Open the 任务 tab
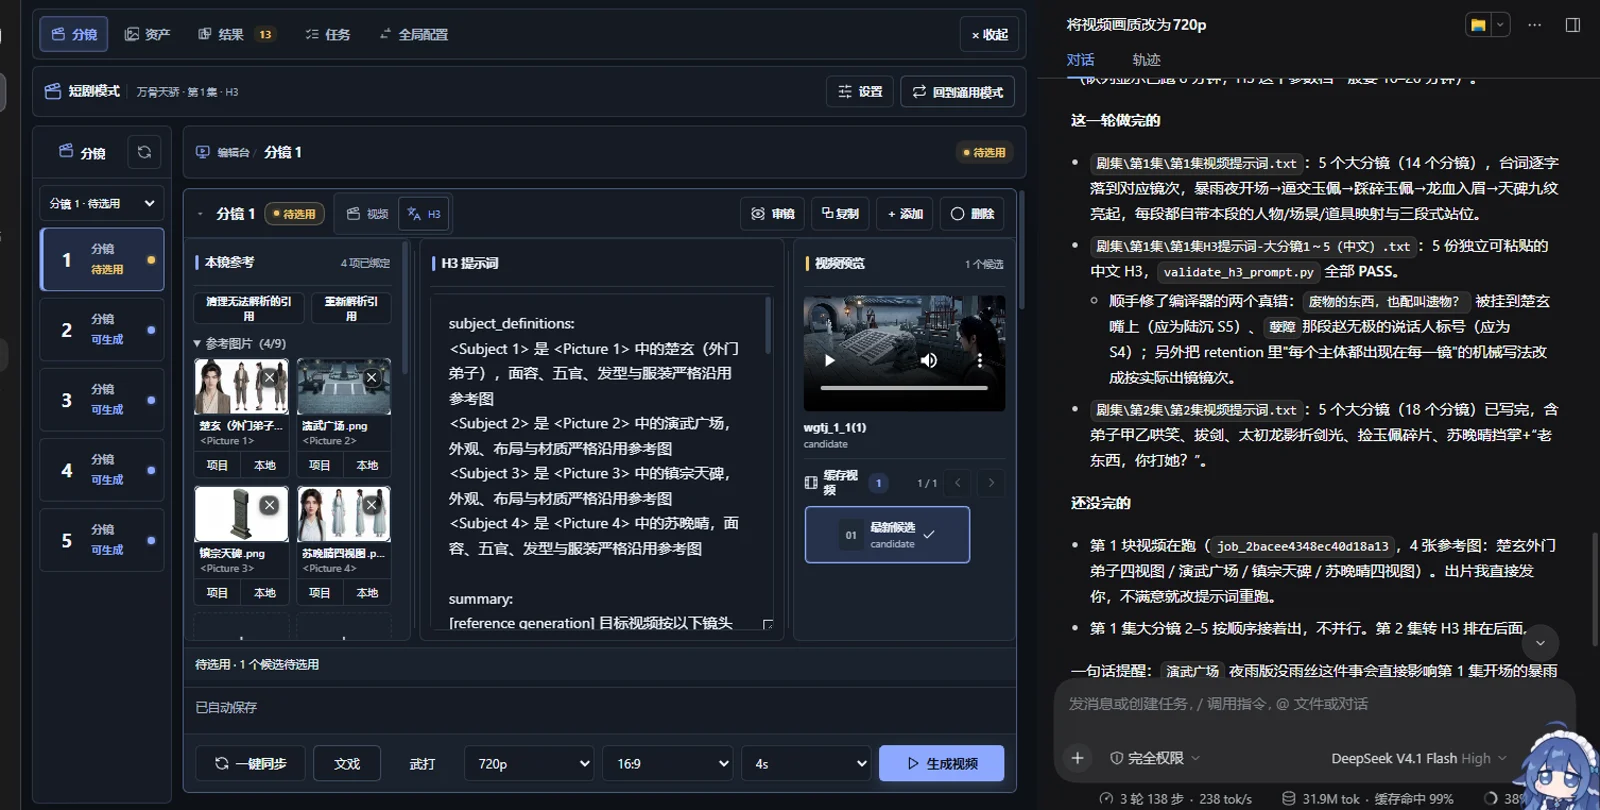This screenshot has height=810, width=1600. coord(328,34)
